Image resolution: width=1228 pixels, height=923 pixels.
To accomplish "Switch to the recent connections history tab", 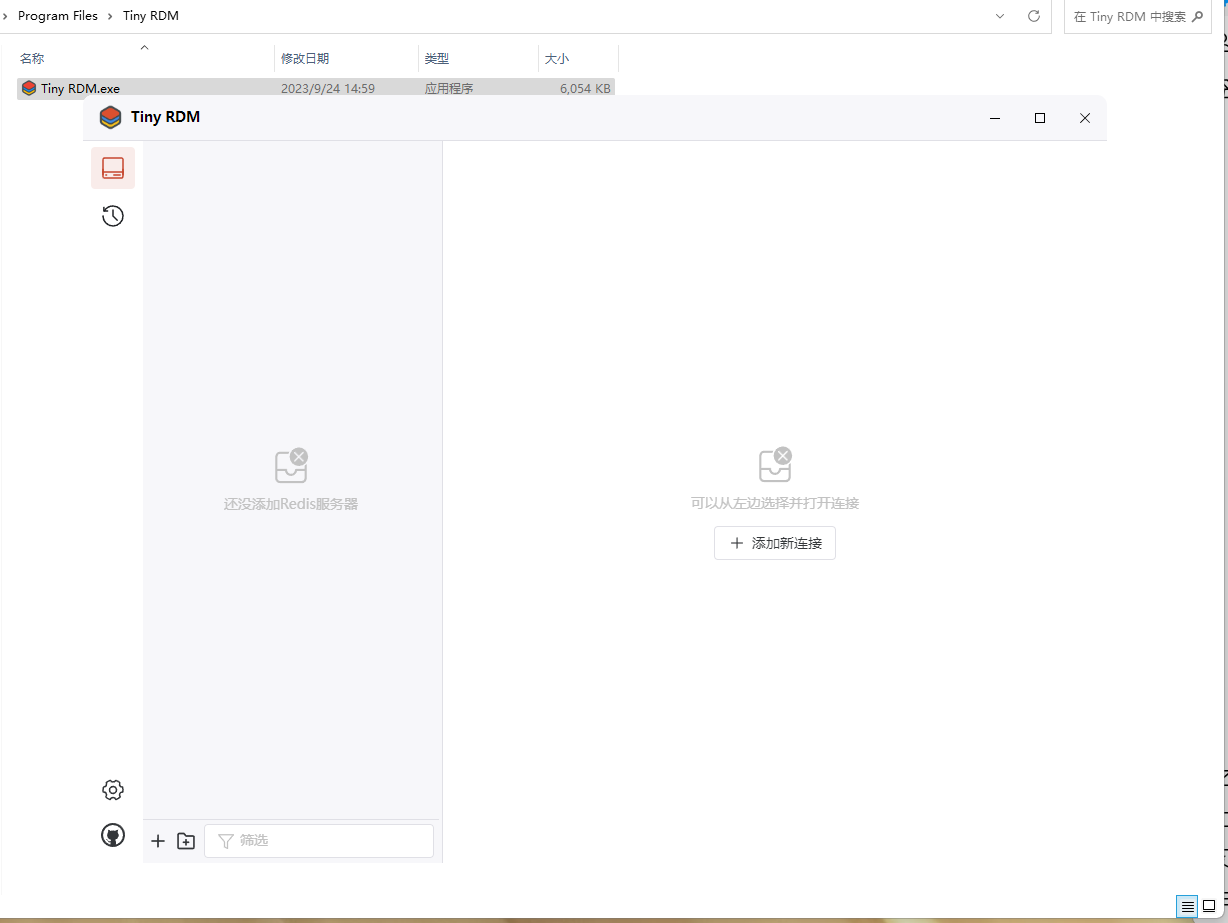I will click(x=113, y=215).
